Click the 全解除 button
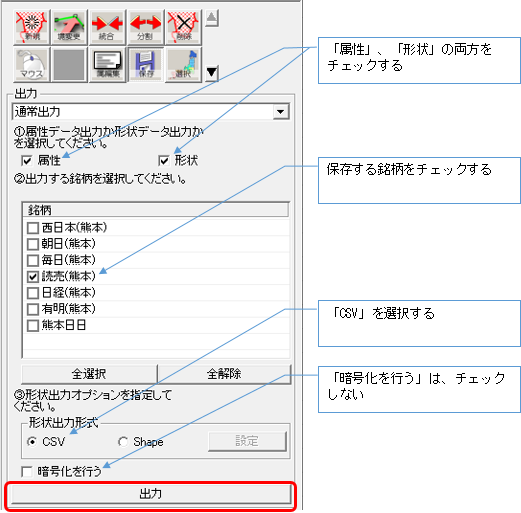This screenshot has width=521, height=513. pos(224,374)
